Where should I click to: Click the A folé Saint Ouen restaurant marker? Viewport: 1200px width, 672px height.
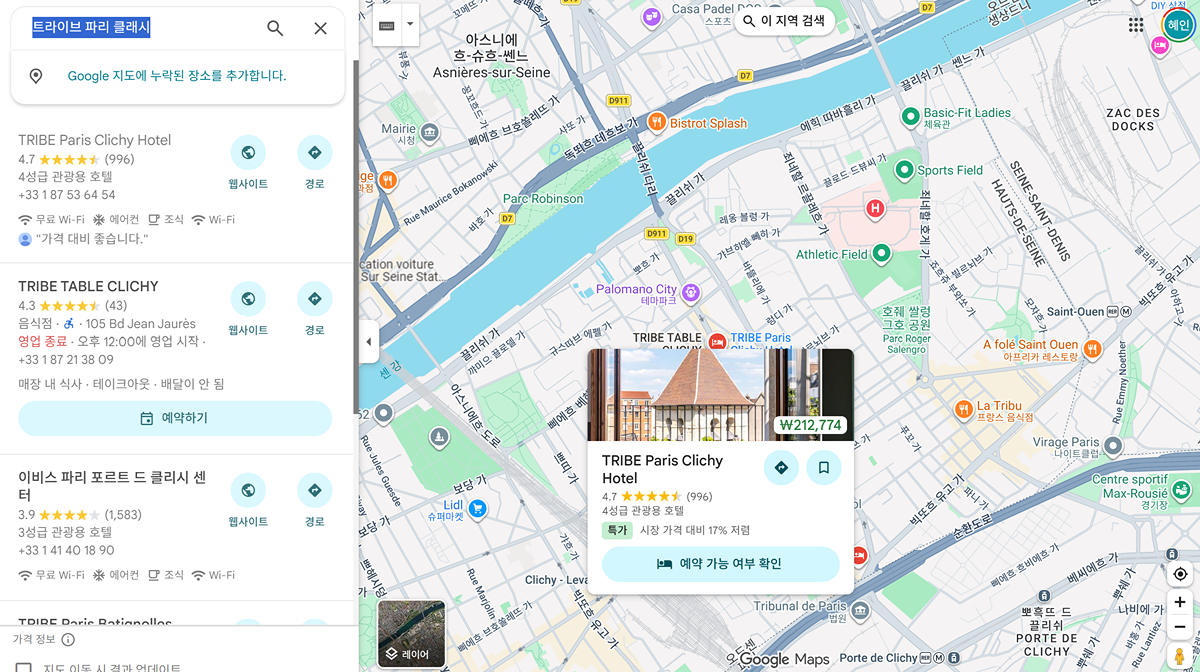(1092, 349)
